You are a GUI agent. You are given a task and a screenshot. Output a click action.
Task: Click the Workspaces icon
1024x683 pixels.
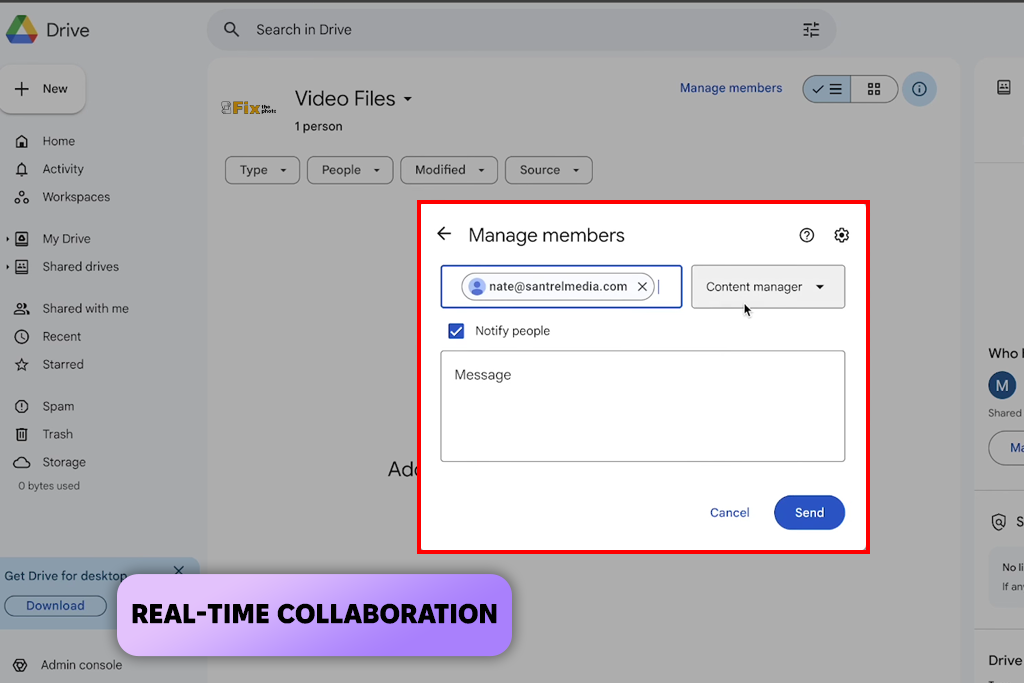[22, 197]
